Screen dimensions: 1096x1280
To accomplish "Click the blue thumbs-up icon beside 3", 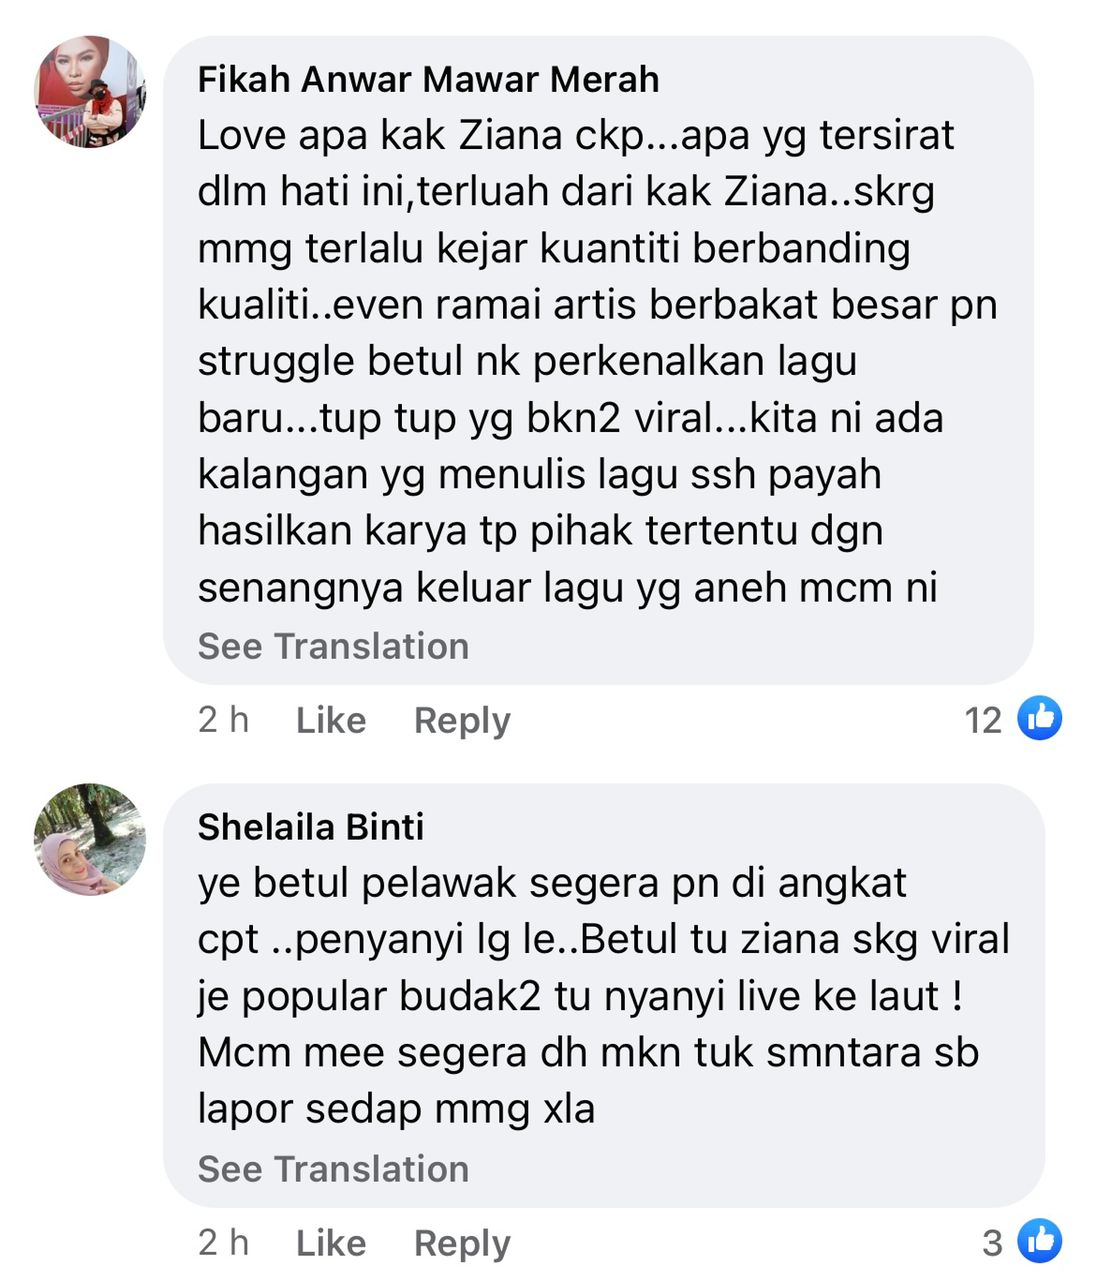I will (x=1040, y=1241).
